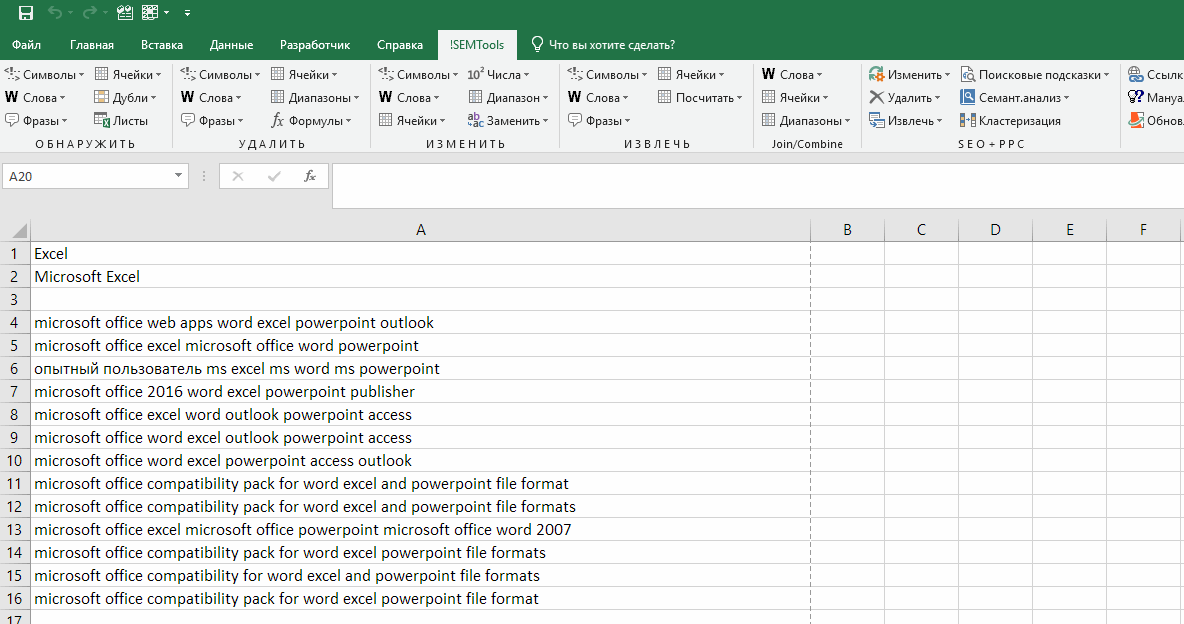
Task: Click the Name Box showing A20
Action: click(87, 176)
